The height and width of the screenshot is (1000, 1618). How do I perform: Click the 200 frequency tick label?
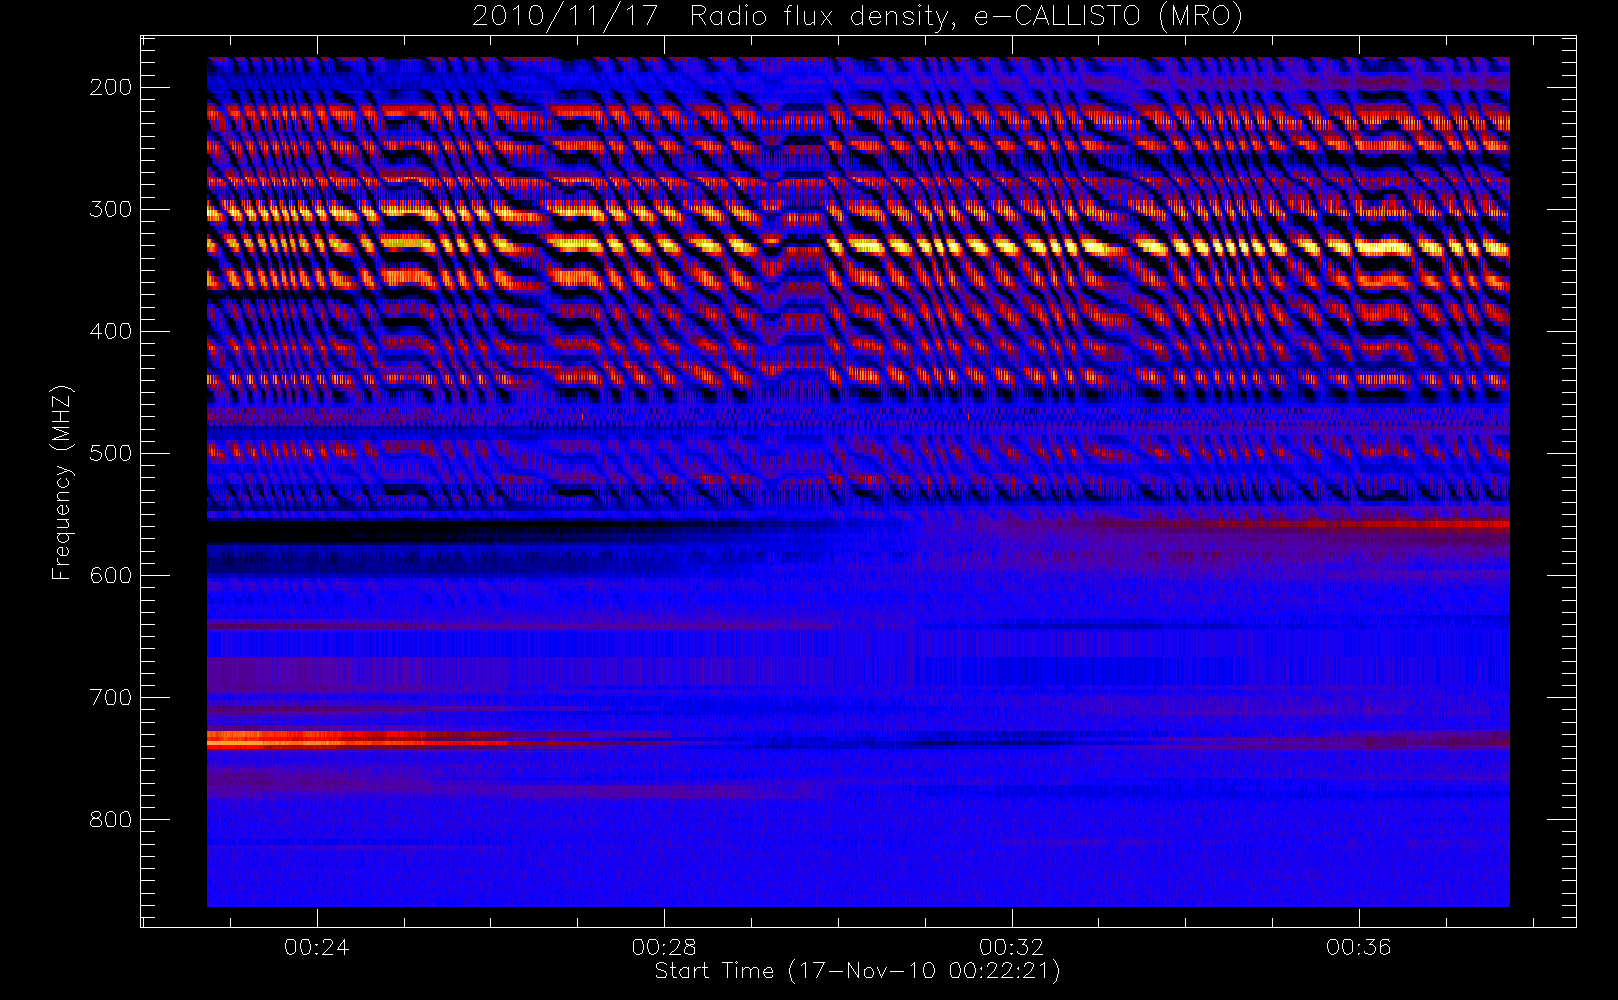point(111,87)
